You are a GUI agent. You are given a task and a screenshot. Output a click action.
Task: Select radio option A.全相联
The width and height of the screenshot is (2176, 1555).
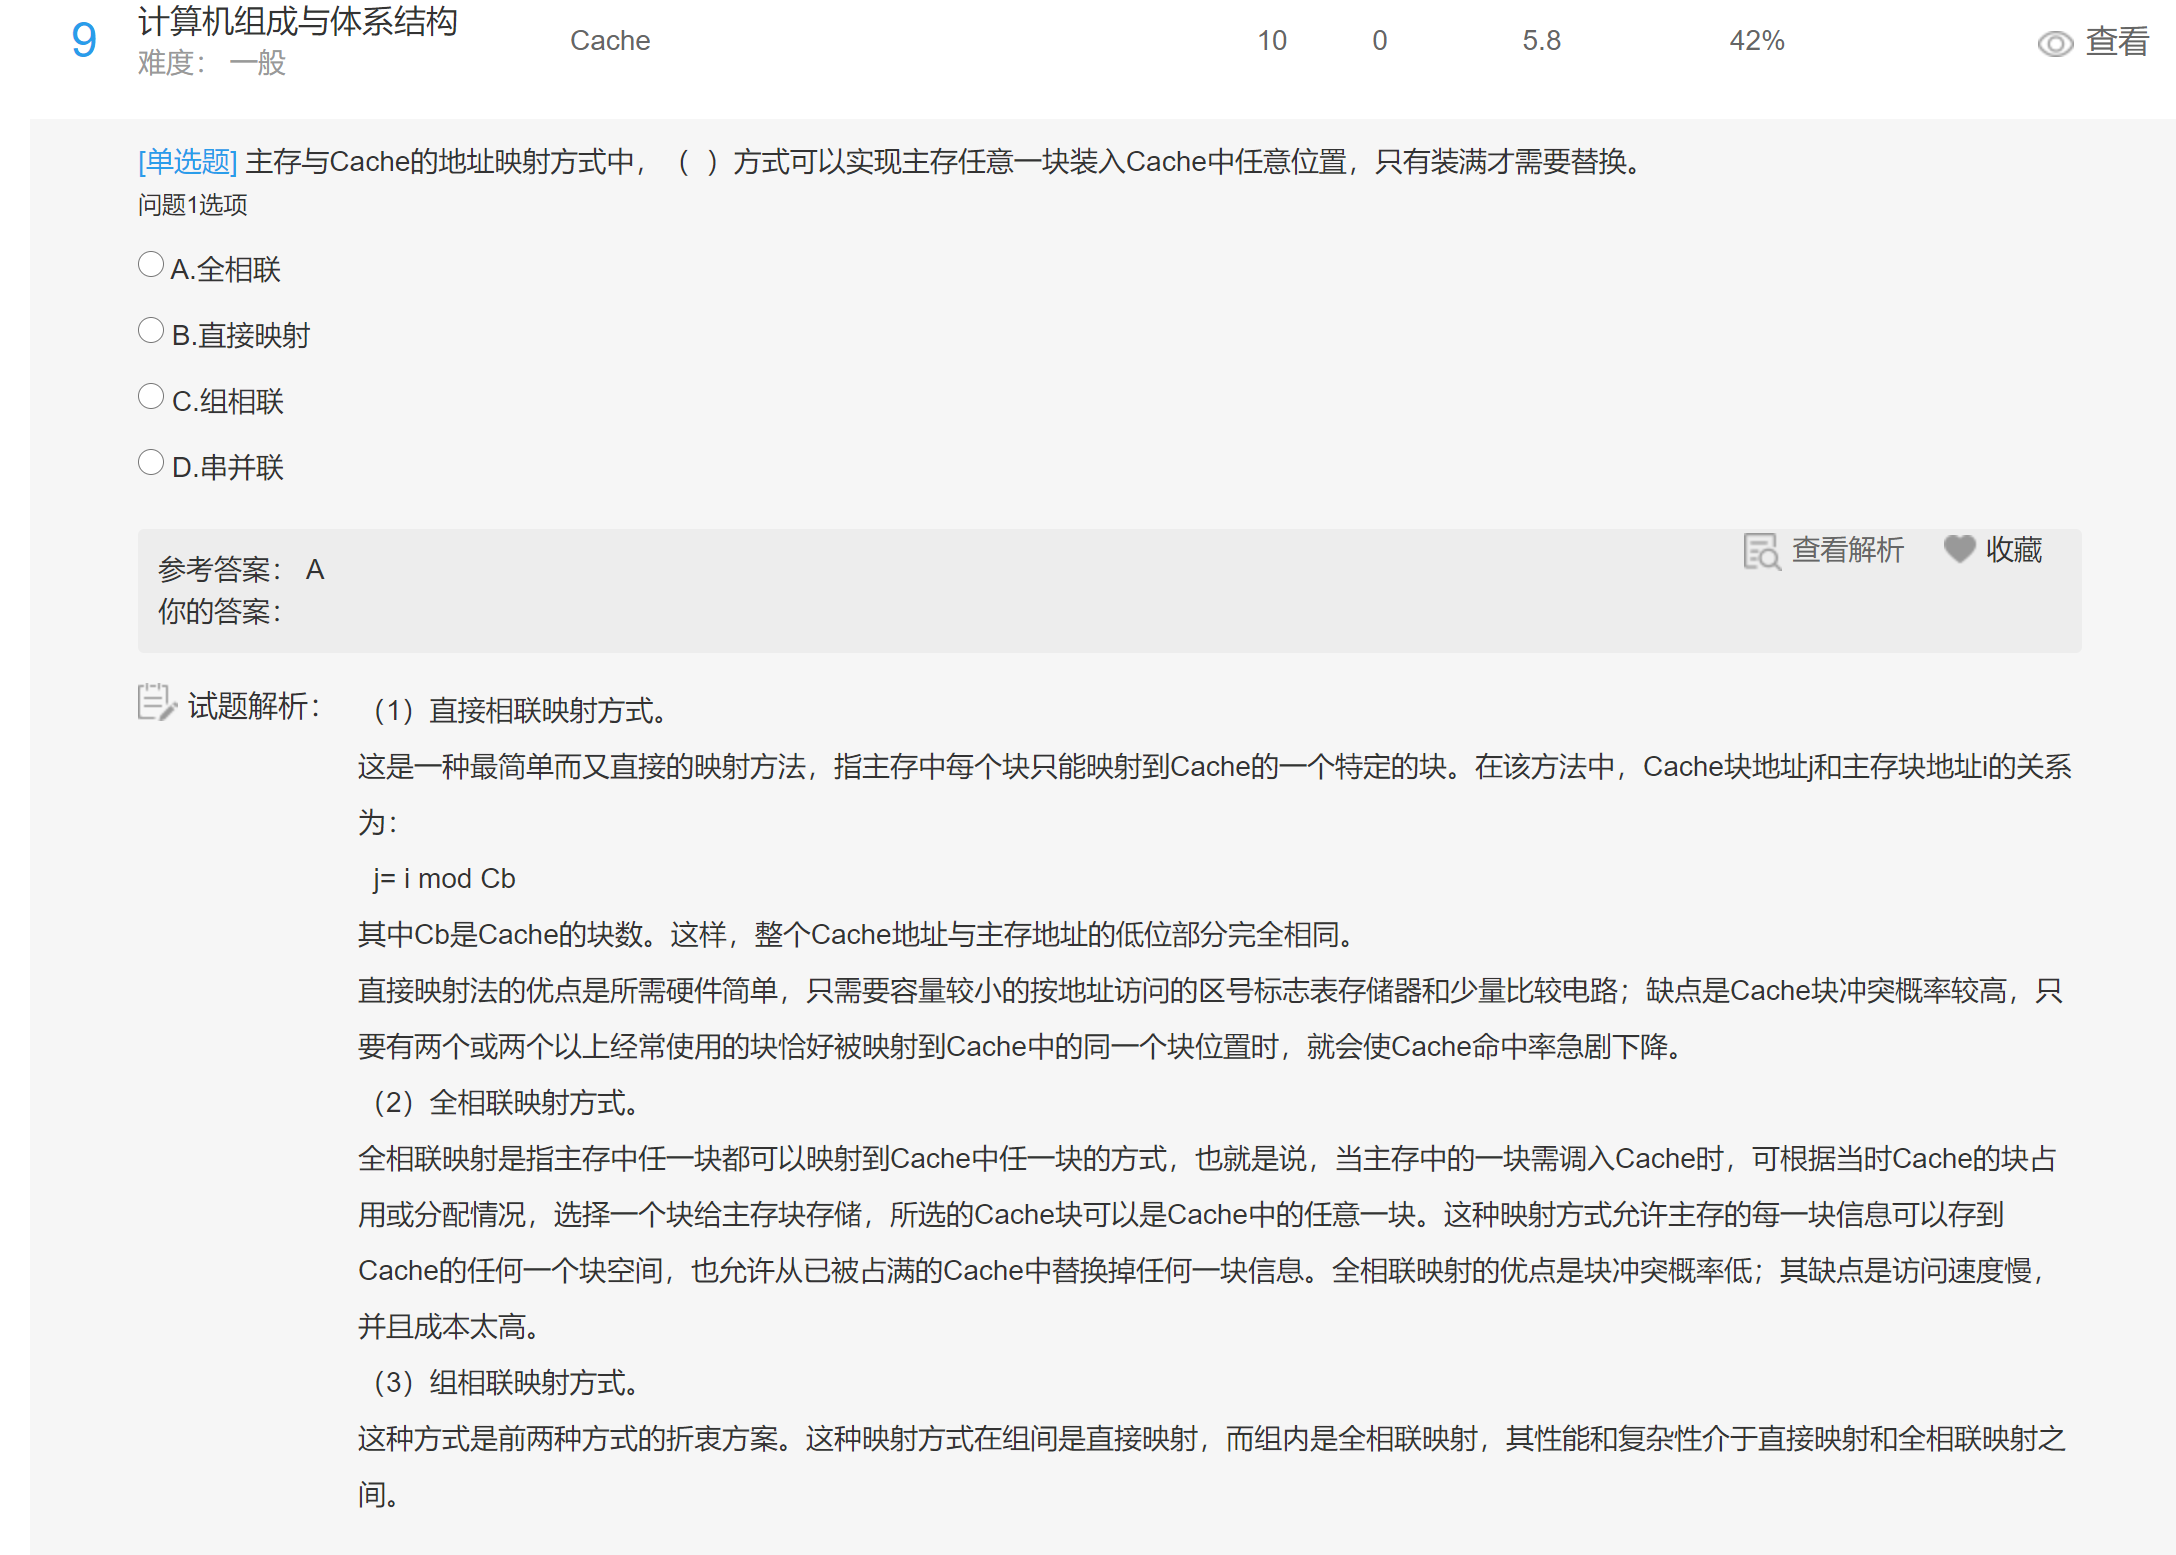pyautogui.click(x=151, y=265)
